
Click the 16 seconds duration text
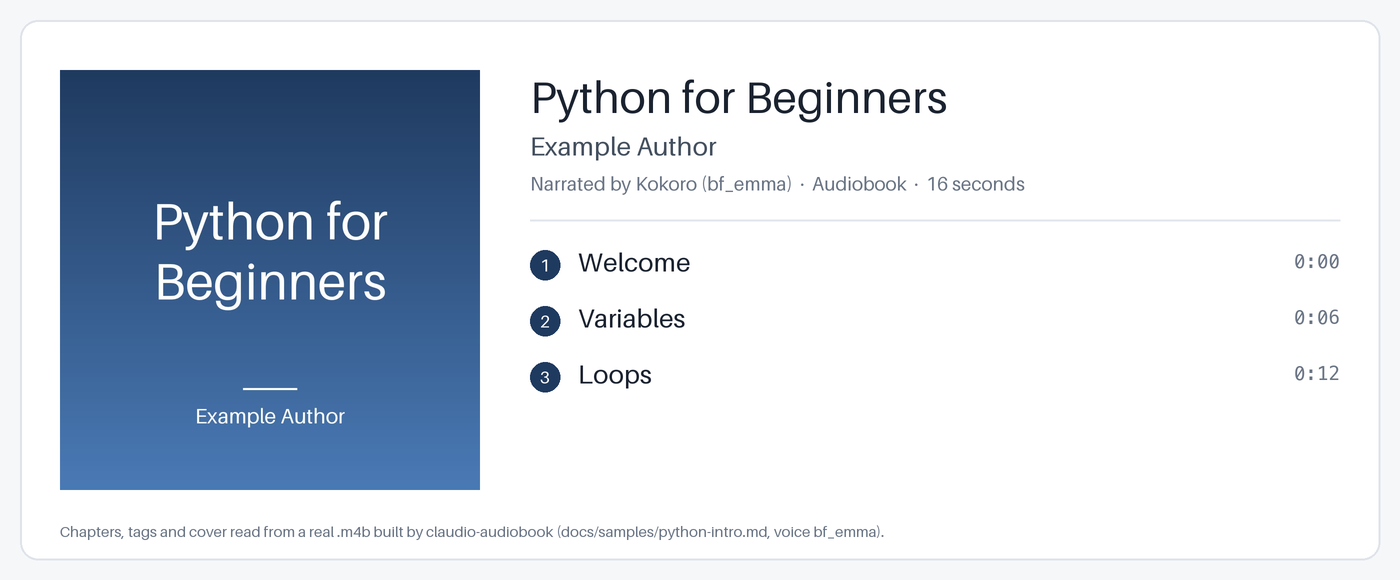[x=976, y=184]
